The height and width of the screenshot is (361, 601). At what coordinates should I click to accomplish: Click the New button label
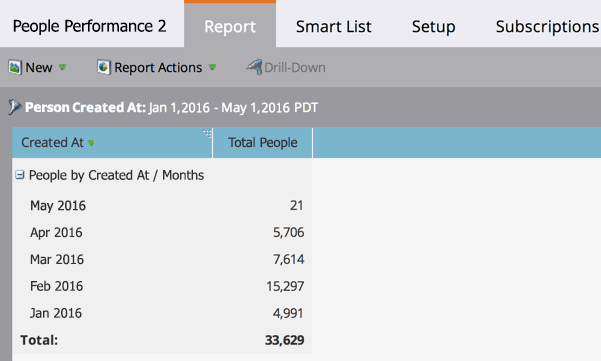pyautogui.click(x=39, y=67)
